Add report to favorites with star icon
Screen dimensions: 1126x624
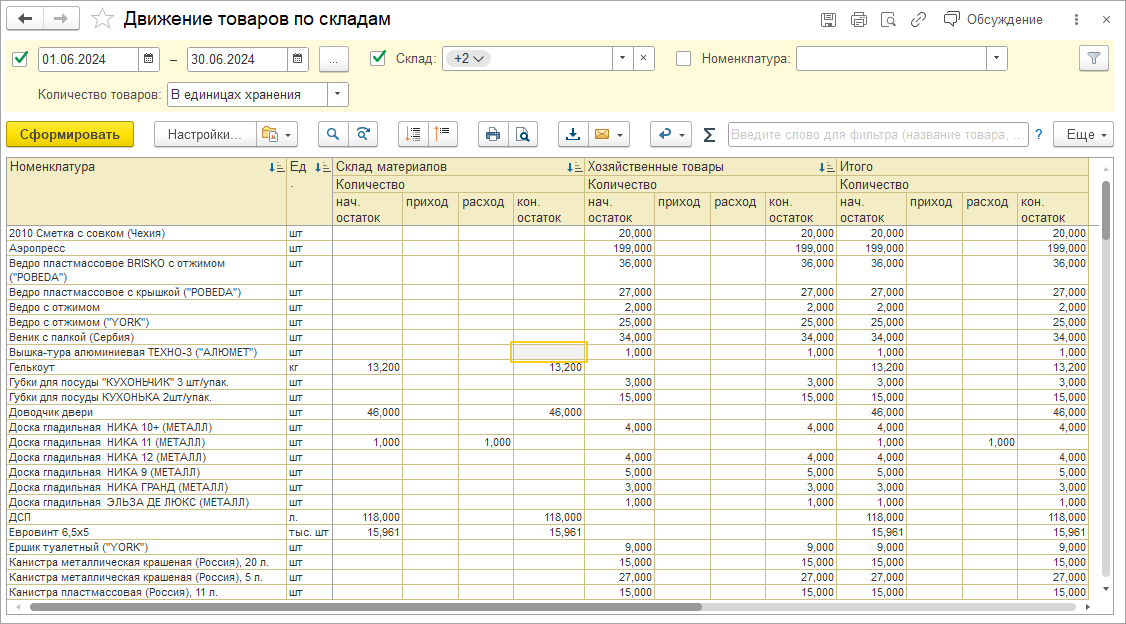[101, 19]
